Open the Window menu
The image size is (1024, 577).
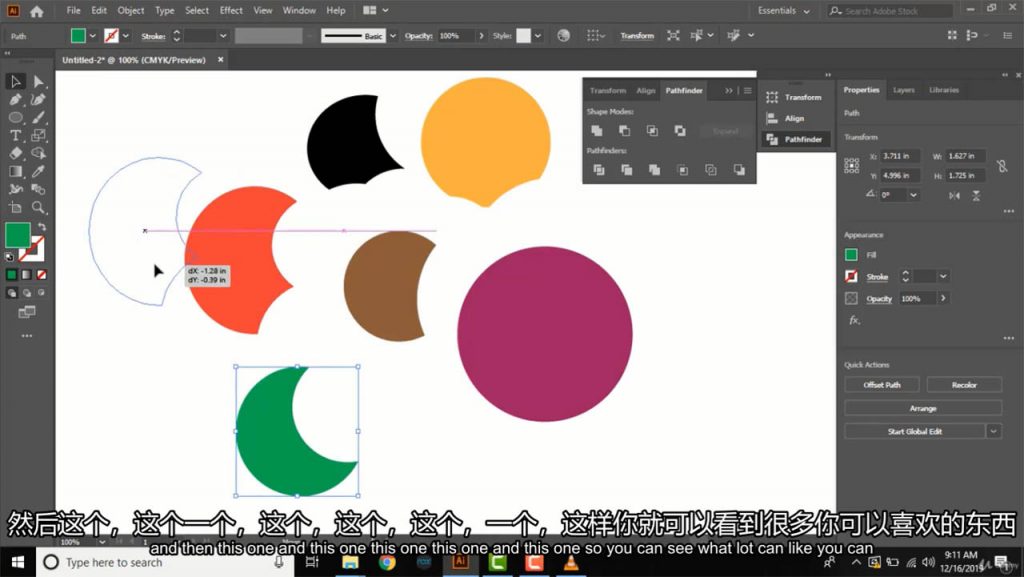coord(299,10)
